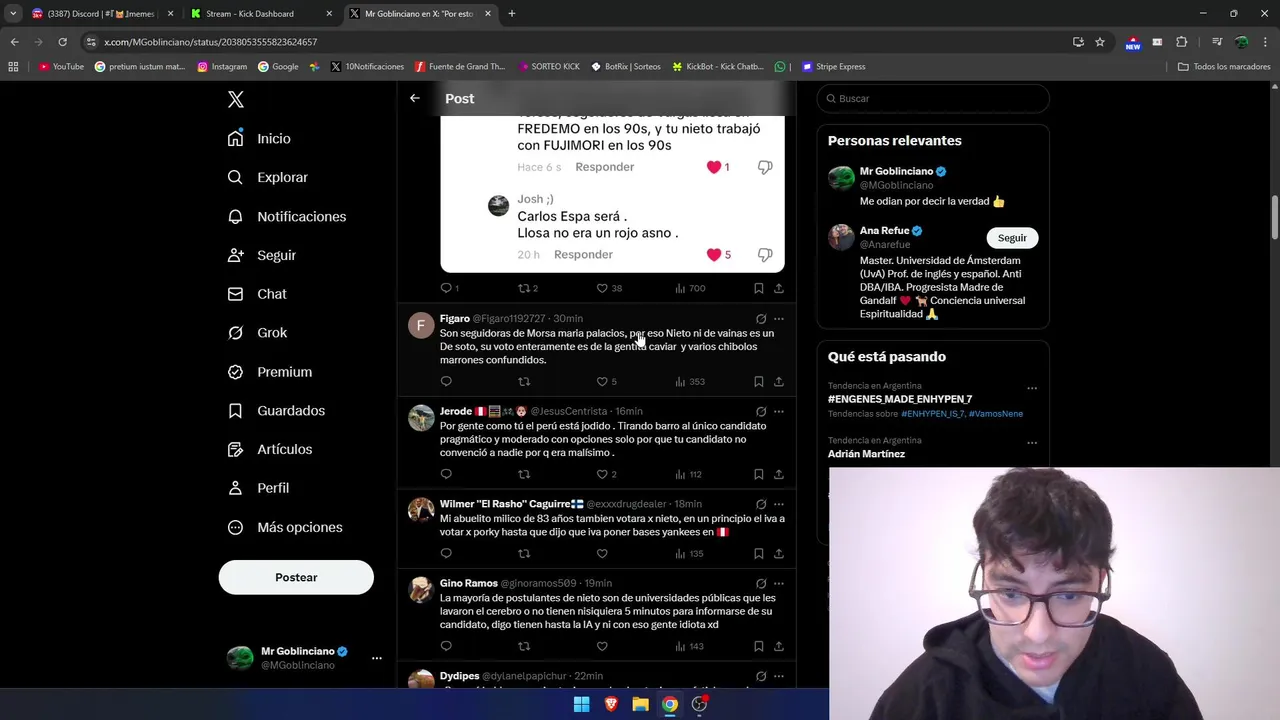View Jerode reply stats showing 112

[x=689, y=474]
